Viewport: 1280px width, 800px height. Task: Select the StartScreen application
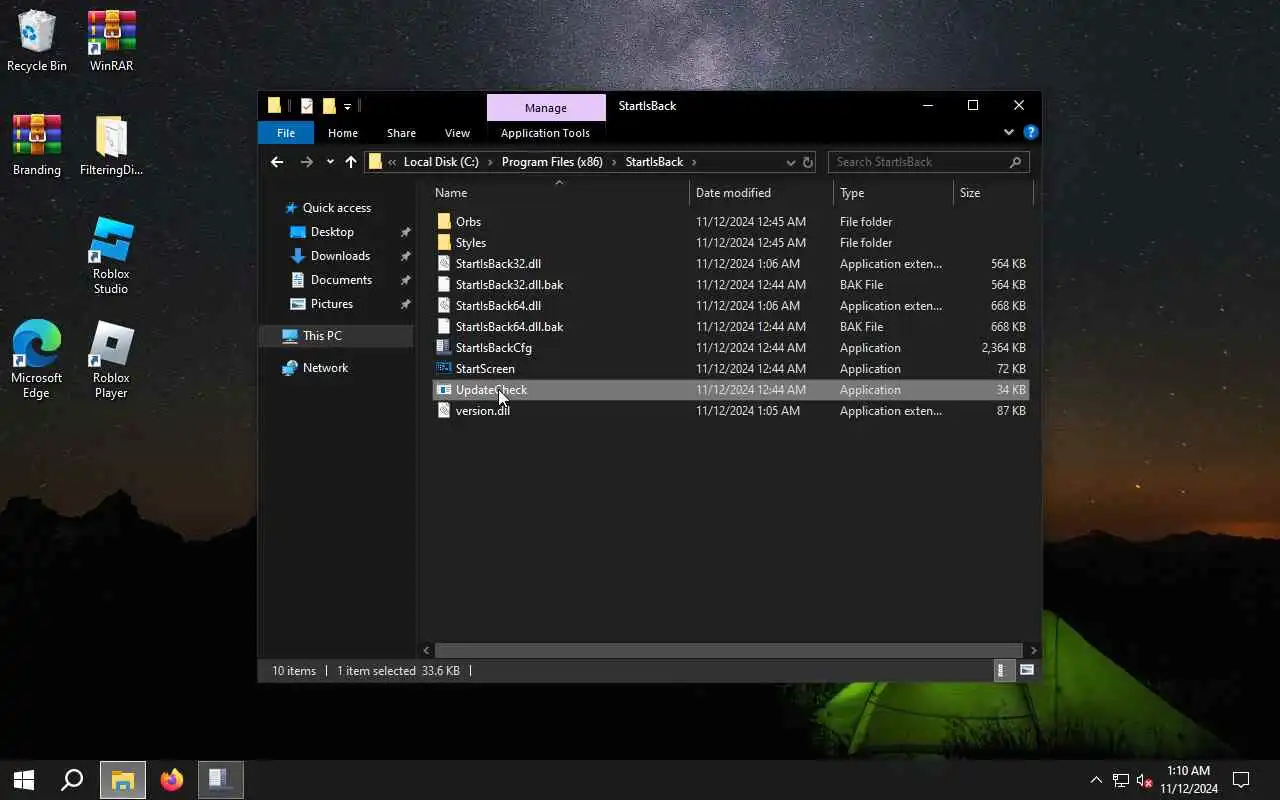coord(731,369)
